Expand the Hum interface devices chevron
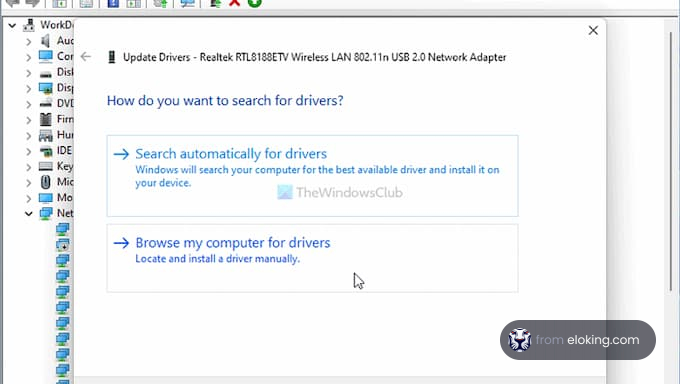Screen dimensions: 680x384 29,136
